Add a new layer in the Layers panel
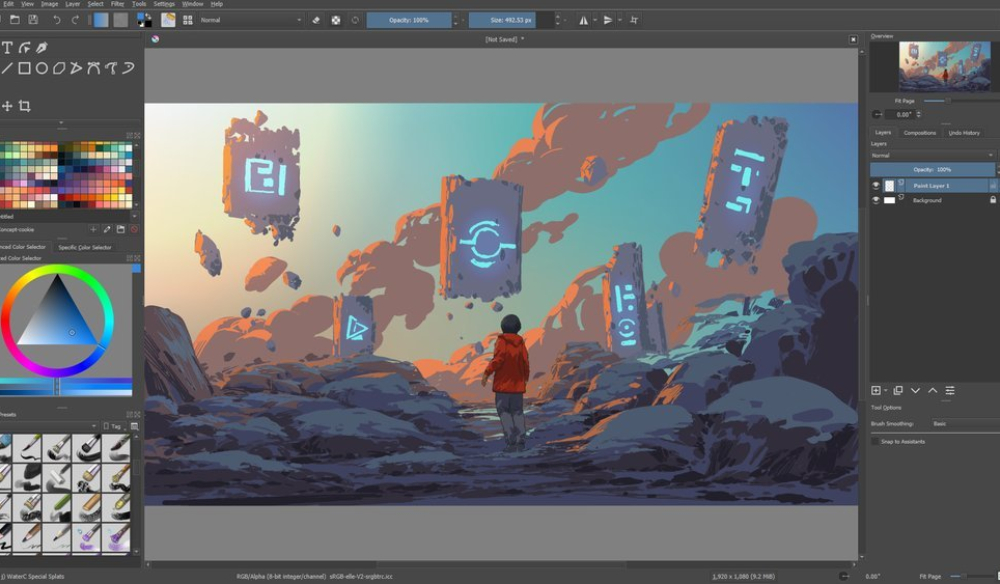Viewport: 1000px width, 584px height. tap(874, 389)
